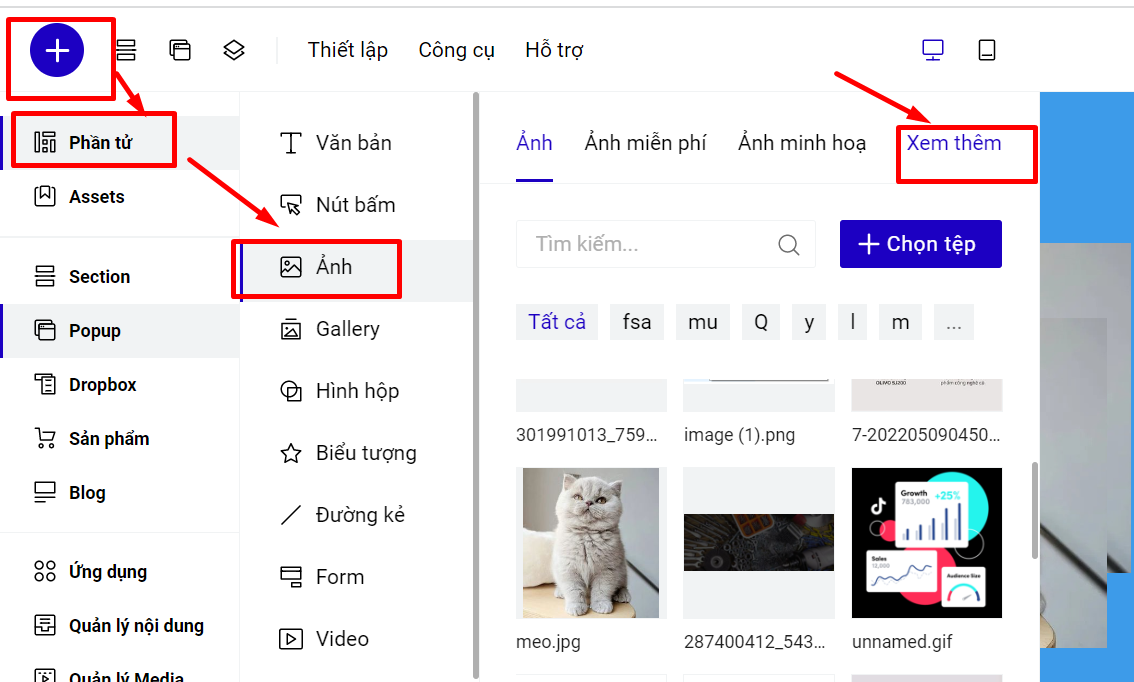
Task: Select the Gallery element
Action: pyautogui.click(x=347, y=329)
